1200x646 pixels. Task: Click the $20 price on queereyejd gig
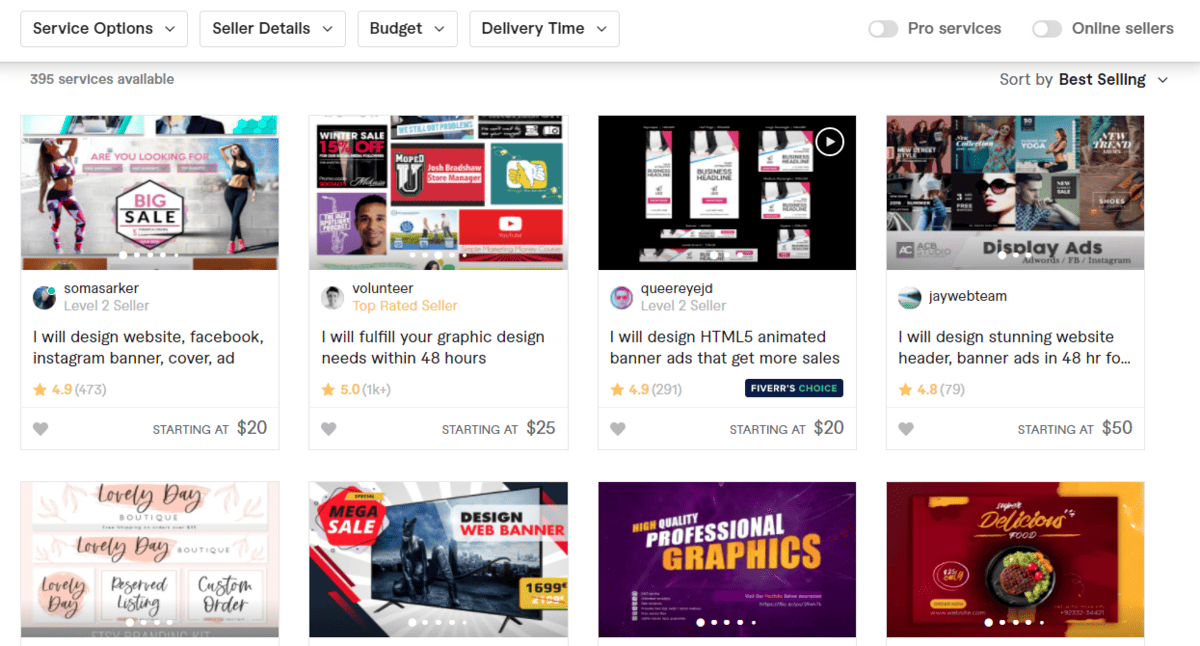[829, 428]
